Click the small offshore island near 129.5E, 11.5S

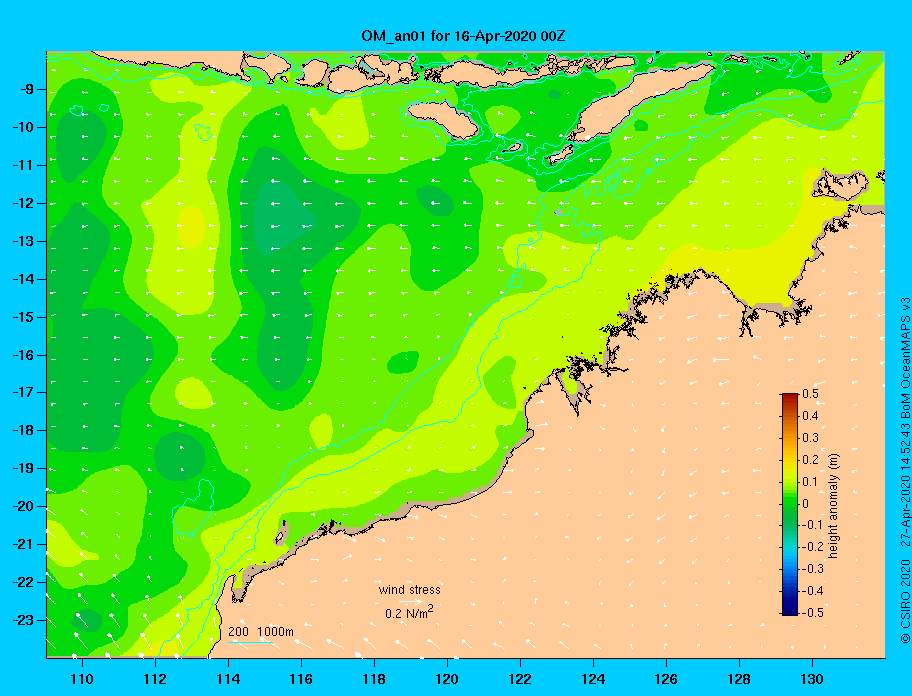840,184
